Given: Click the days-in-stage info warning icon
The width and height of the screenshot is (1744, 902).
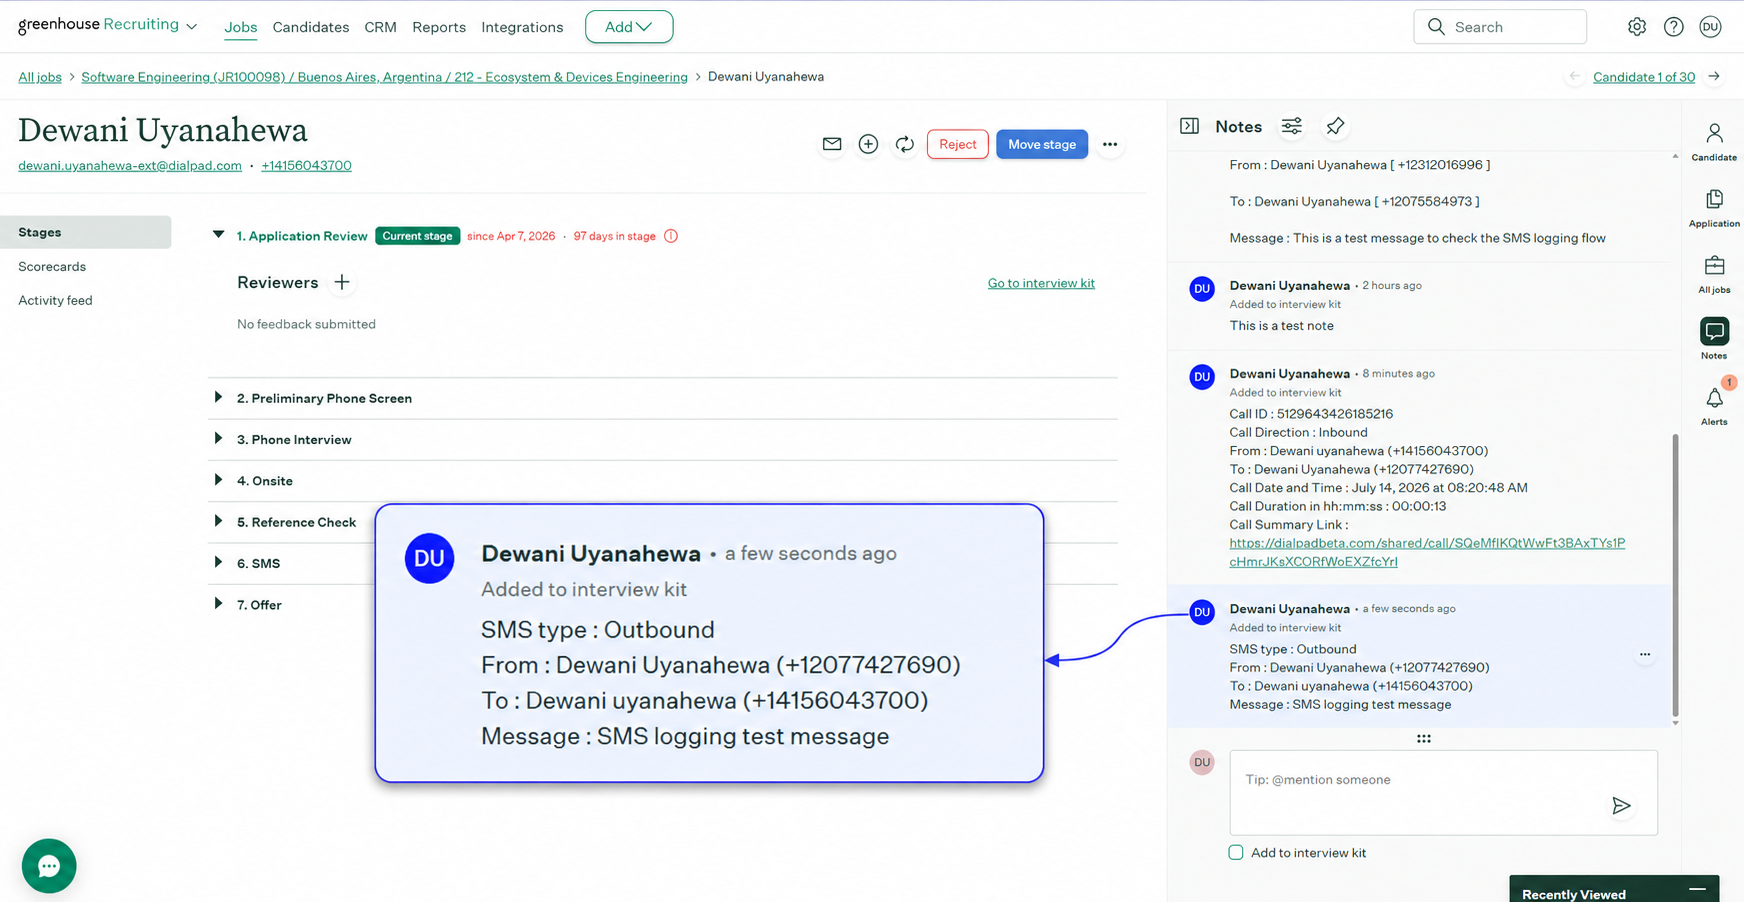Looking at the screenshot, I should (x=671, y=236).
